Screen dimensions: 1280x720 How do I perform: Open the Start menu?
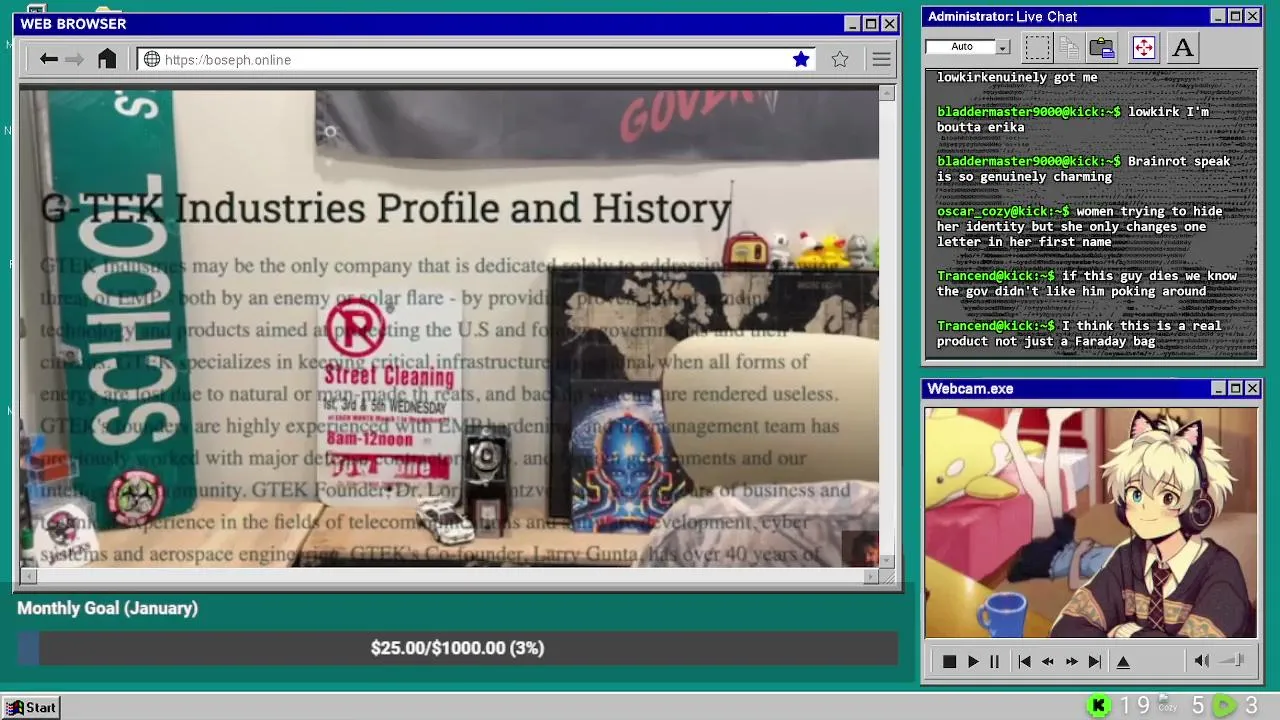click(x=32, y=707)
